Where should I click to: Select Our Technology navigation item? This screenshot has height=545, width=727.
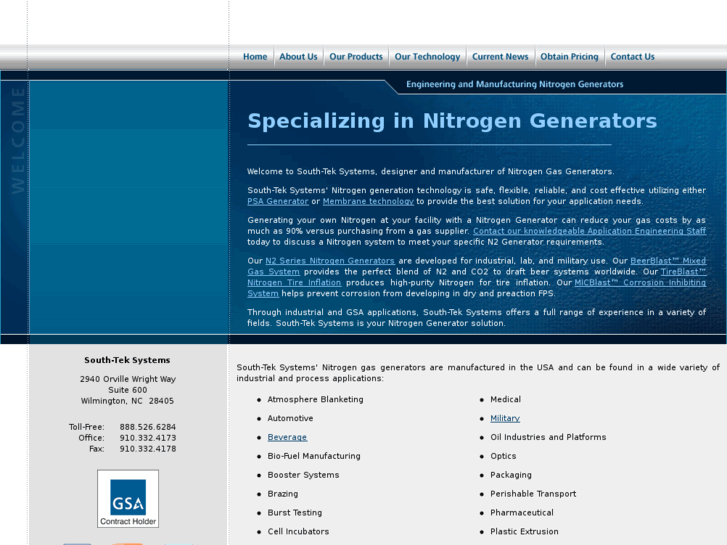(x=427, y=57)
